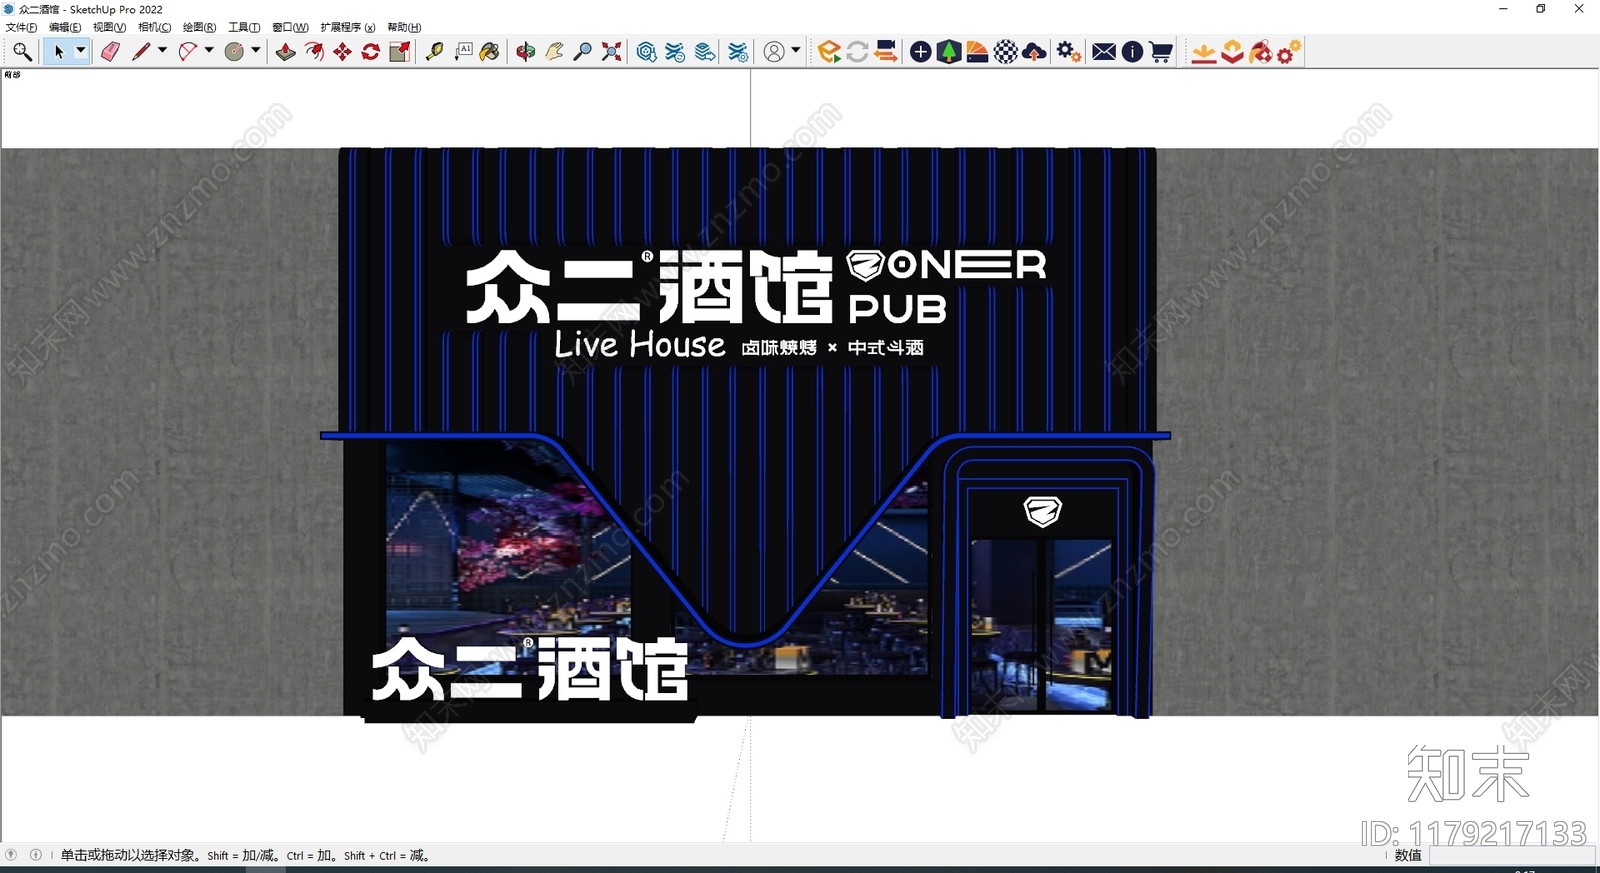1600x873 pixels.
Task: Start the Enscape renderer
Action: pos(828,52)
